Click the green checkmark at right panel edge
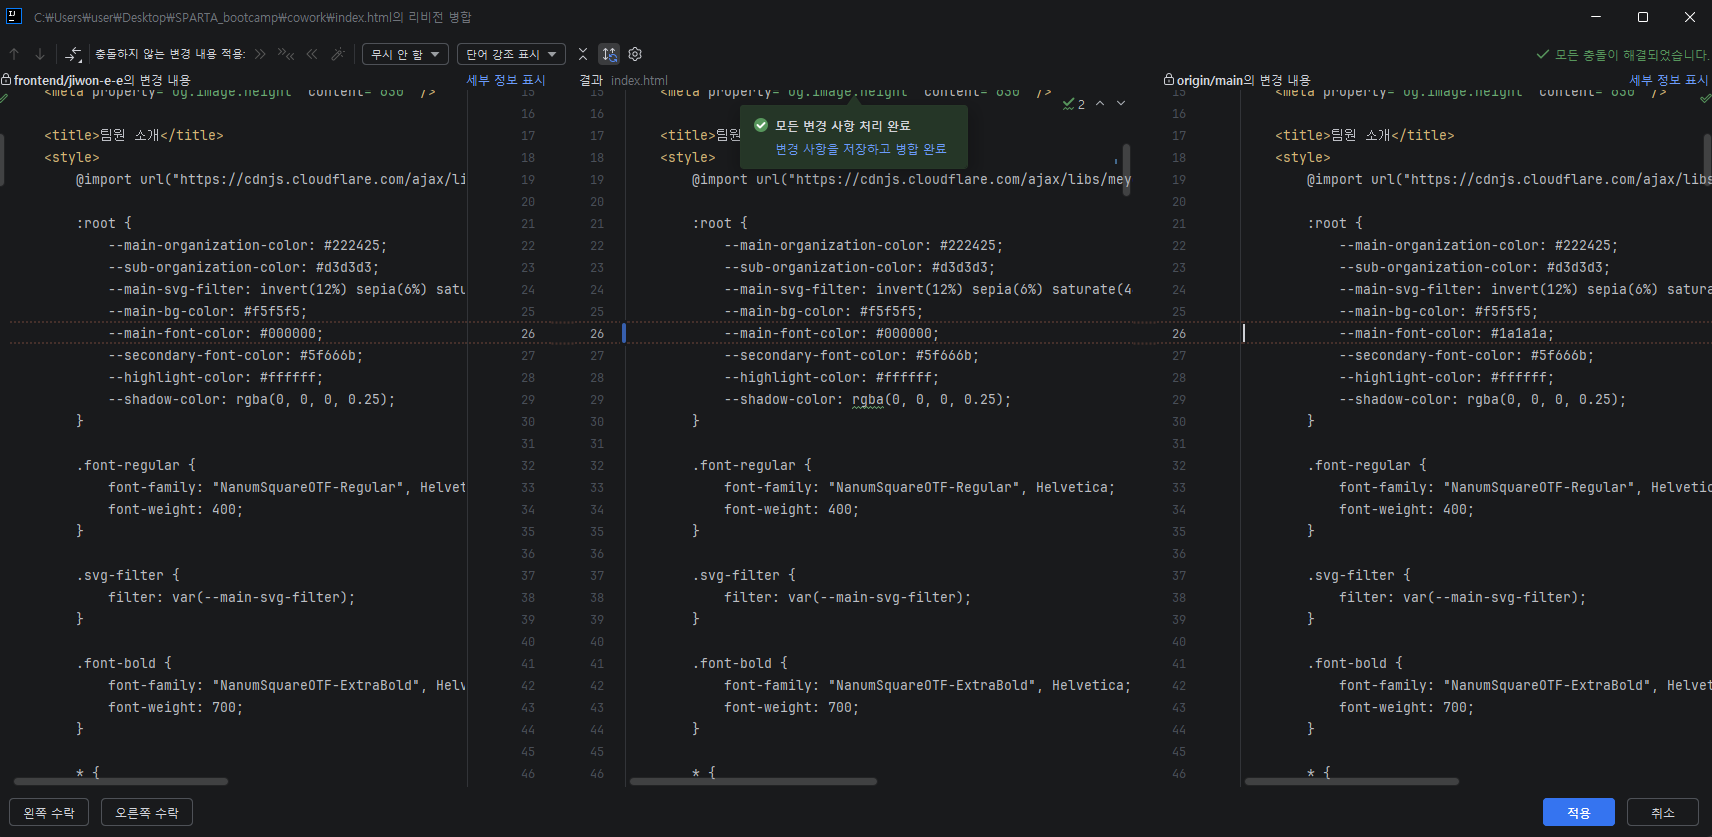Image resolution: width=1712 pixels, height=837 pixels. 1705,97
